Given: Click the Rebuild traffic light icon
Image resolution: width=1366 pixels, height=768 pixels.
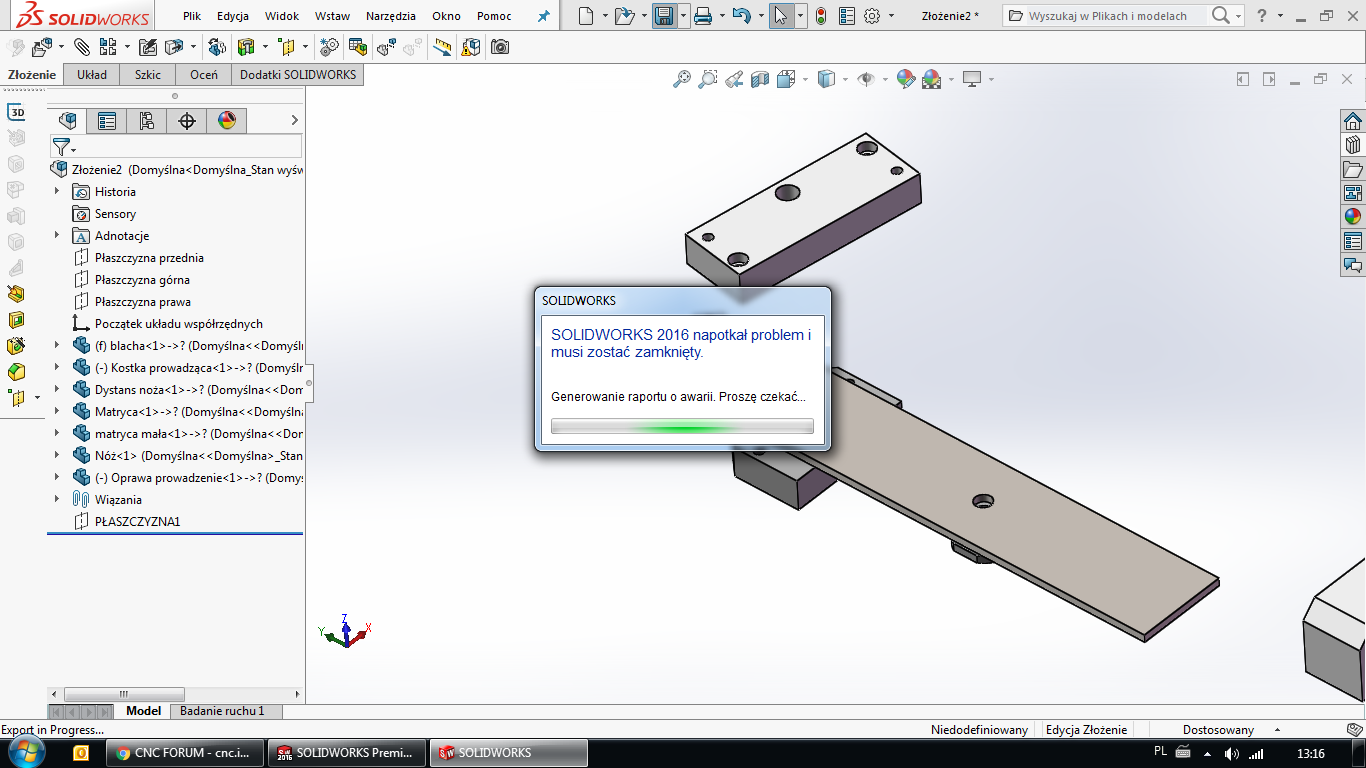Looking at the screenshot, I should (821, 16).
